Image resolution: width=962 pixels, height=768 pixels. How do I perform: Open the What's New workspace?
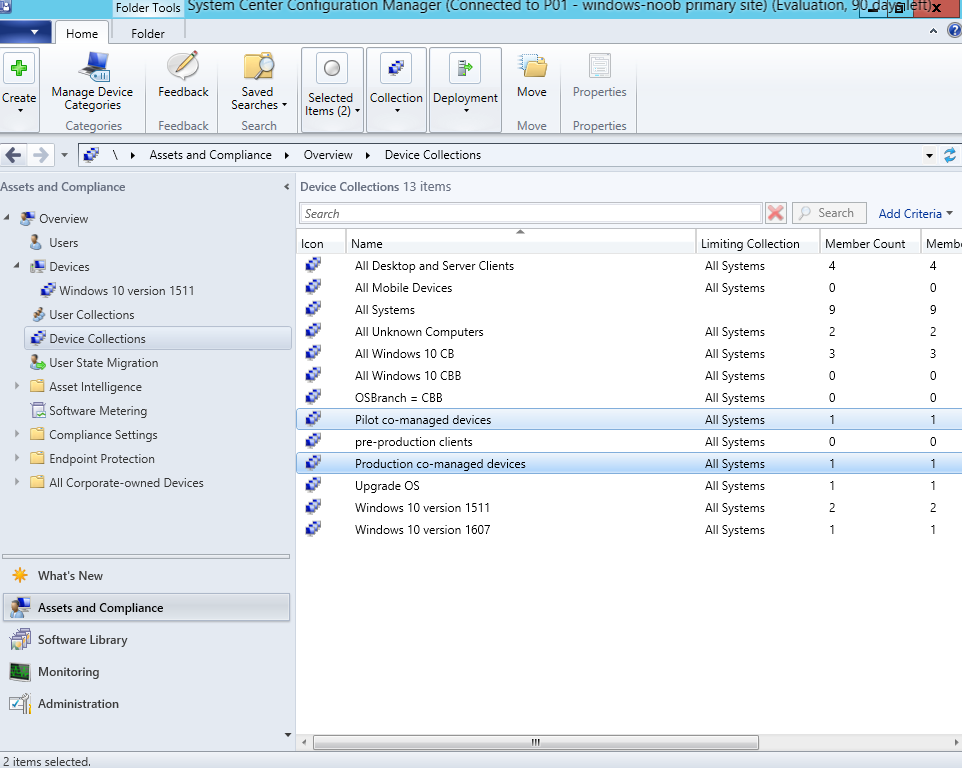(146, 575)
